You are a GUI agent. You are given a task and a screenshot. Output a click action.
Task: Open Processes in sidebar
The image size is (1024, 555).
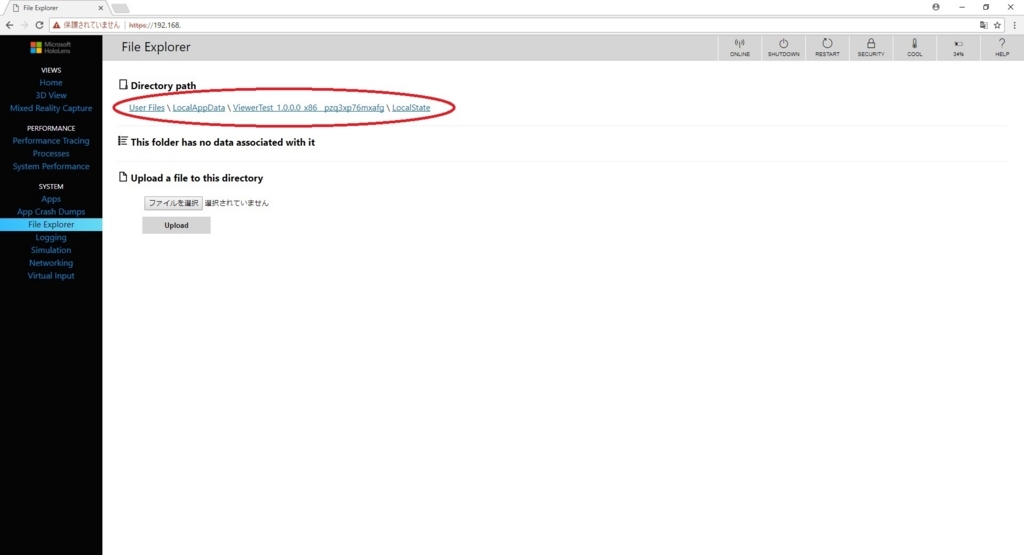click(x=51, y=153)
